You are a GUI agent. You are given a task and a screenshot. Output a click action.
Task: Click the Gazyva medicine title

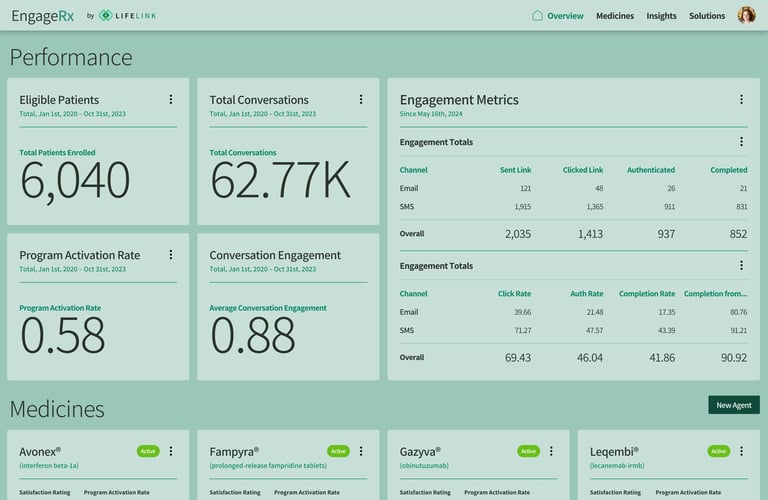420,452
